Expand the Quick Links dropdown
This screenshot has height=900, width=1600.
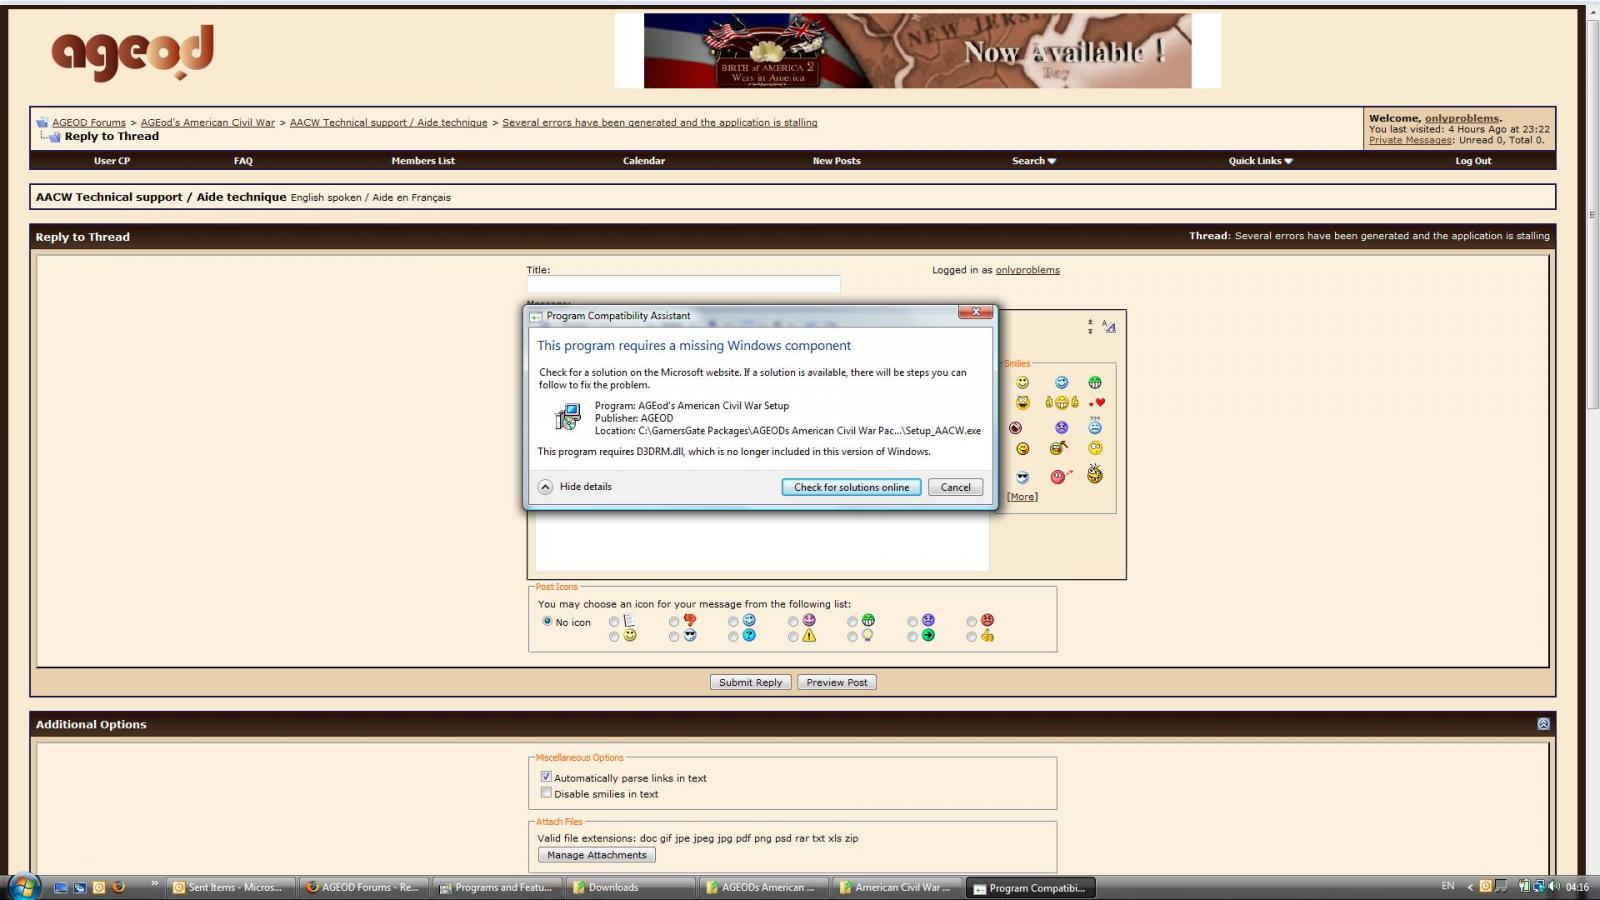[x=1259, y=161]
